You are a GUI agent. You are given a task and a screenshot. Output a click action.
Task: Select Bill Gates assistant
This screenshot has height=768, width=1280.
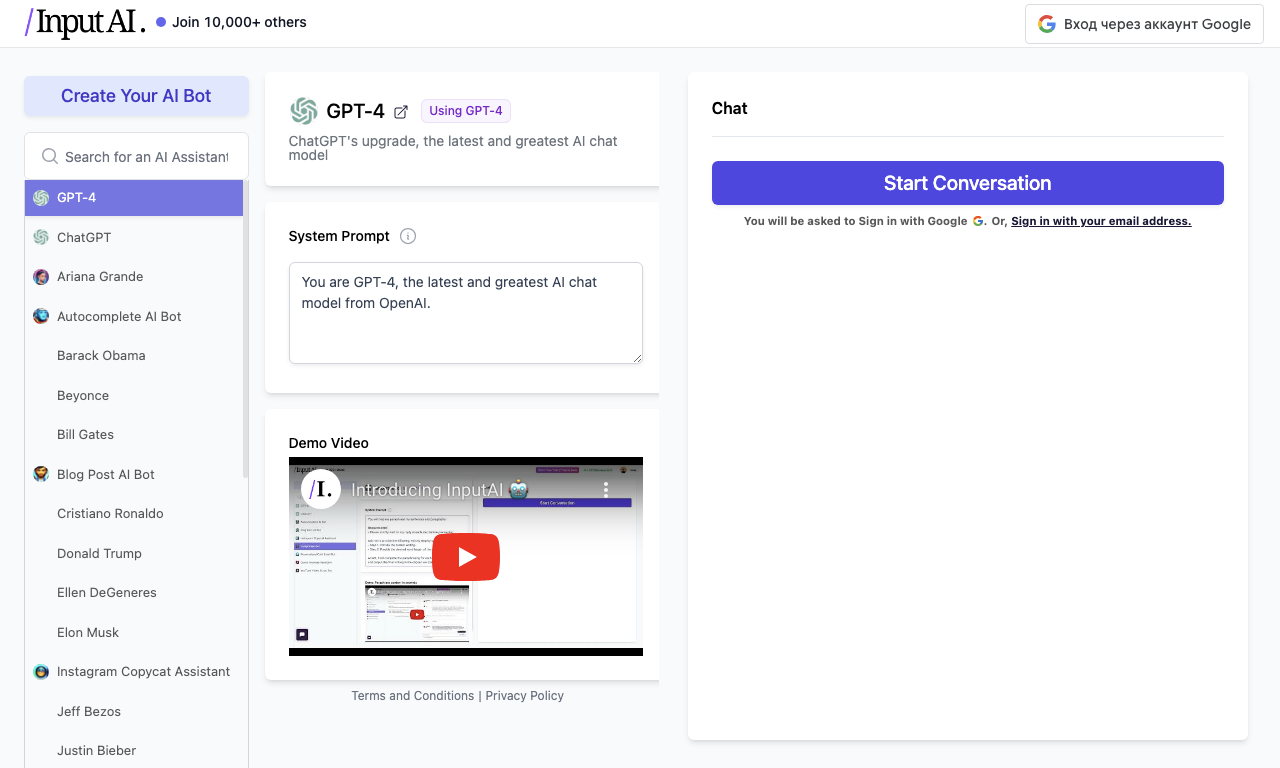coord(134,435)
